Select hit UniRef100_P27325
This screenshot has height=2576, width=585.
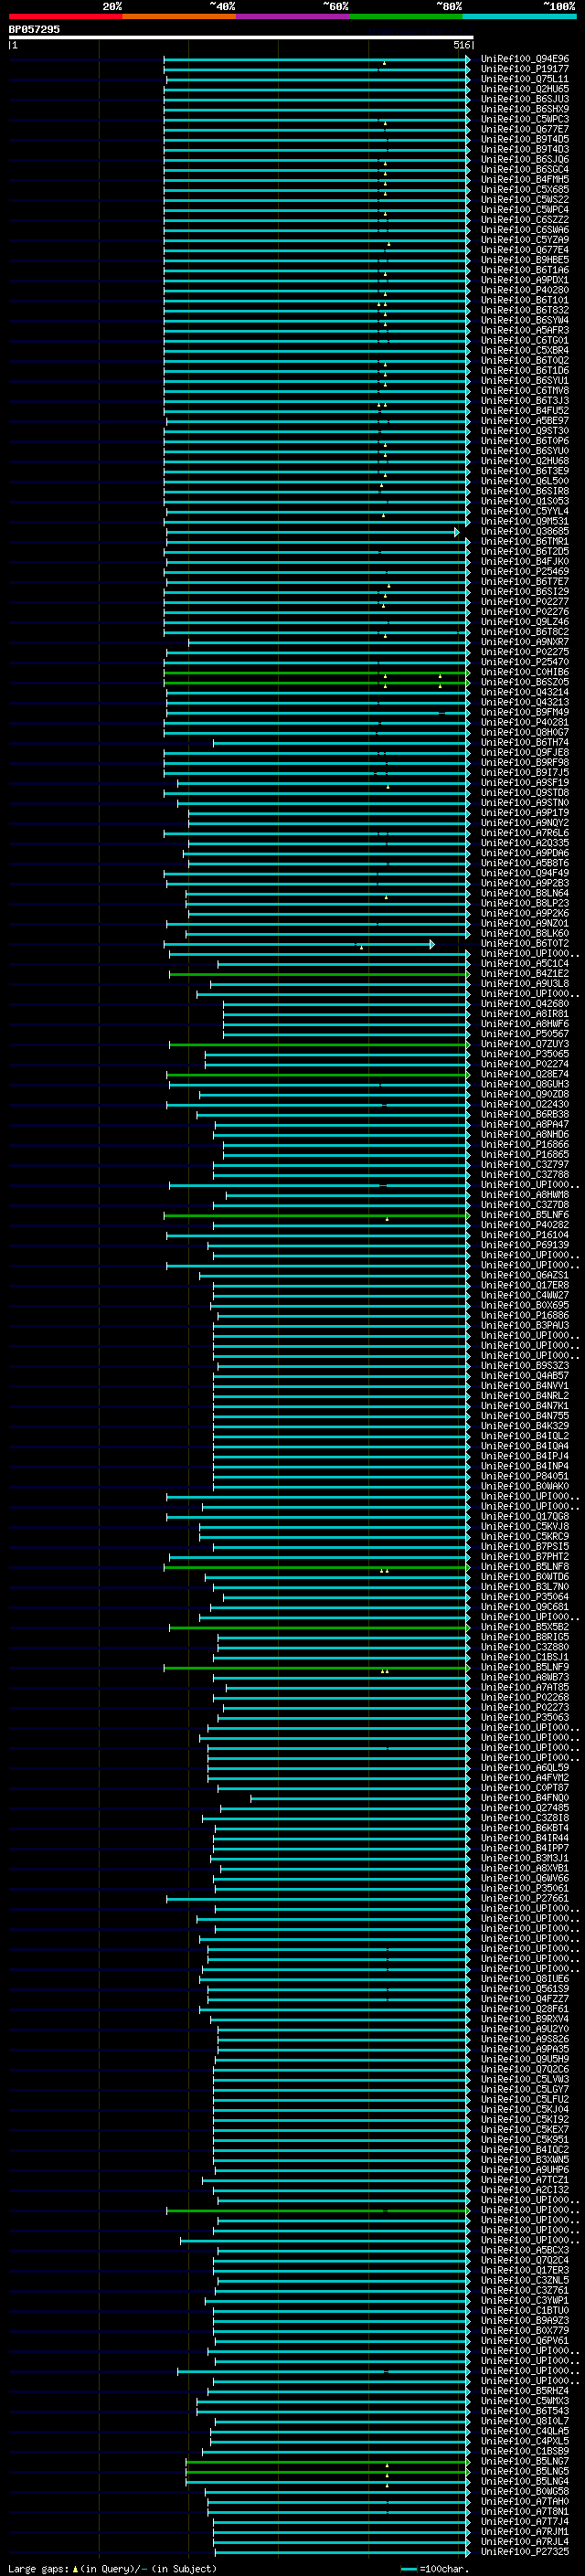(x=525, y=2551)
